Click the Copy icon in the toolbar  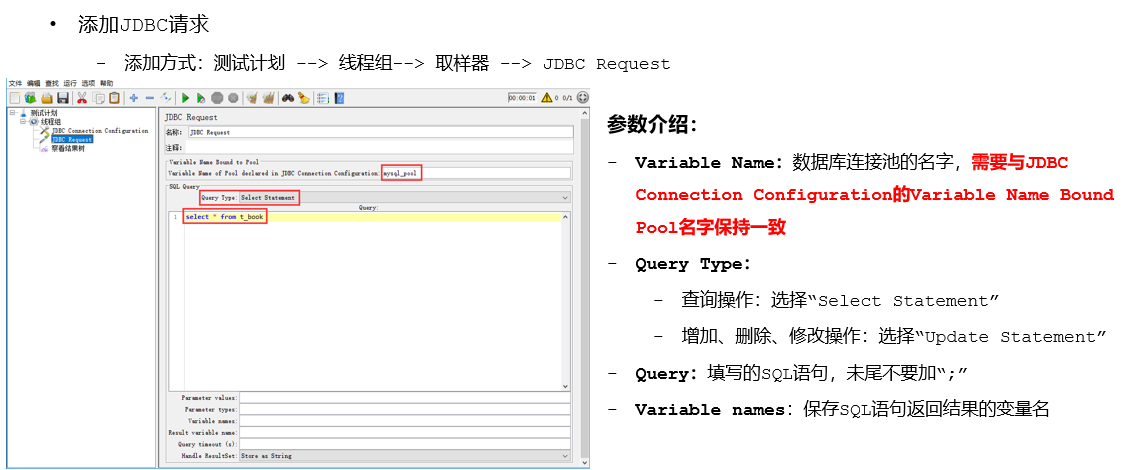pyautogui.click(x=98, y=98)
